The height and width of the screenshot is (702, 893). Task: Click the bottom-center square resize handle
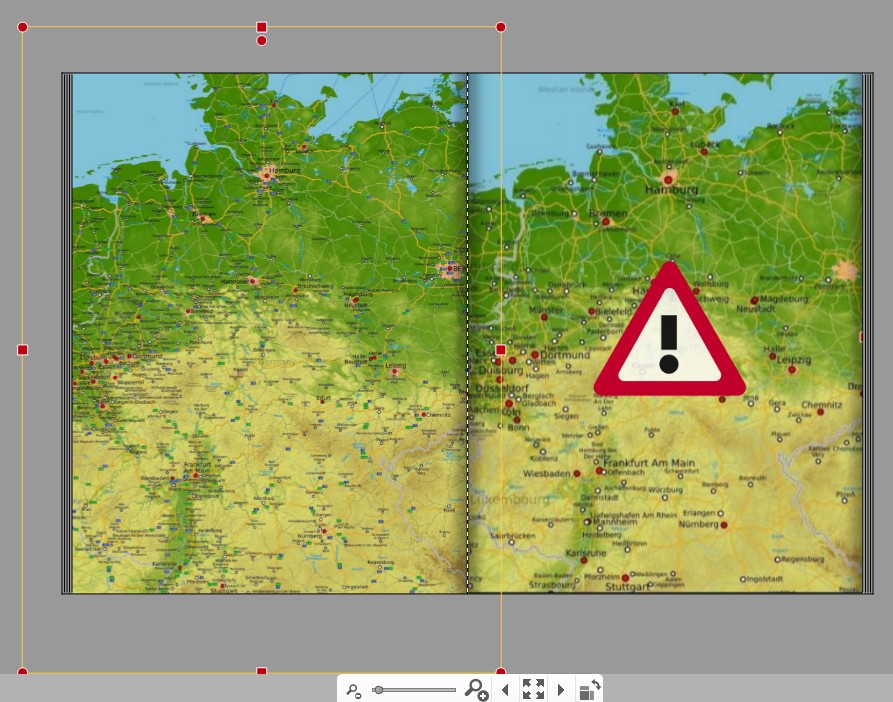261,672
